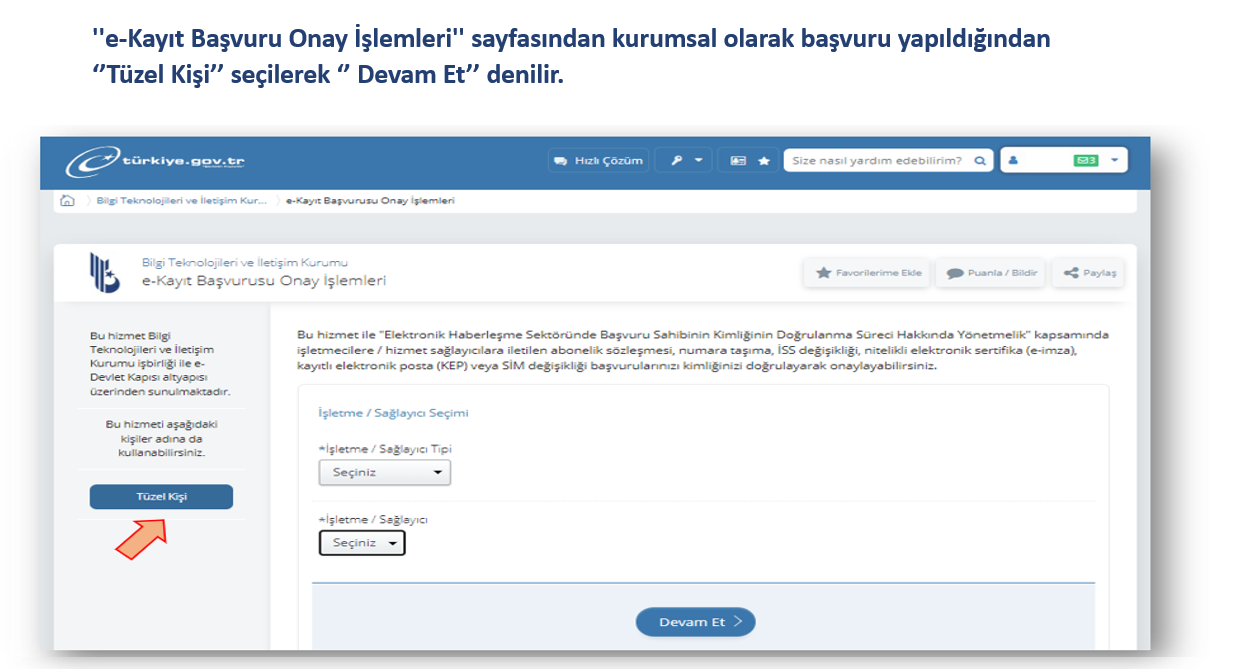The image size is (1245, 669).
Task: Click the Paylaş share button
Action: tap(1089, 273)
